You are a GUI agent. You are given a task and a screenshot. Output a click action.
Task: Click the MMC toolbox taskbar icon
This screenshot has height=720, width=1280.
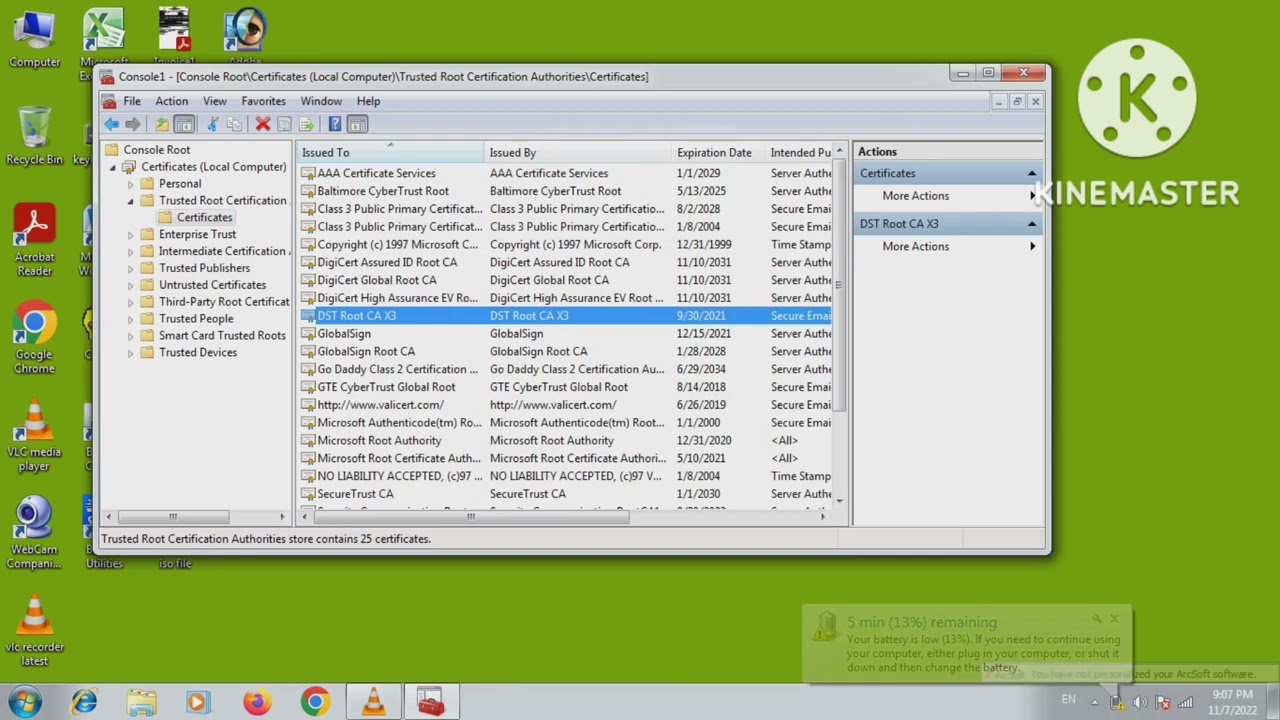[x=431, y=703]
